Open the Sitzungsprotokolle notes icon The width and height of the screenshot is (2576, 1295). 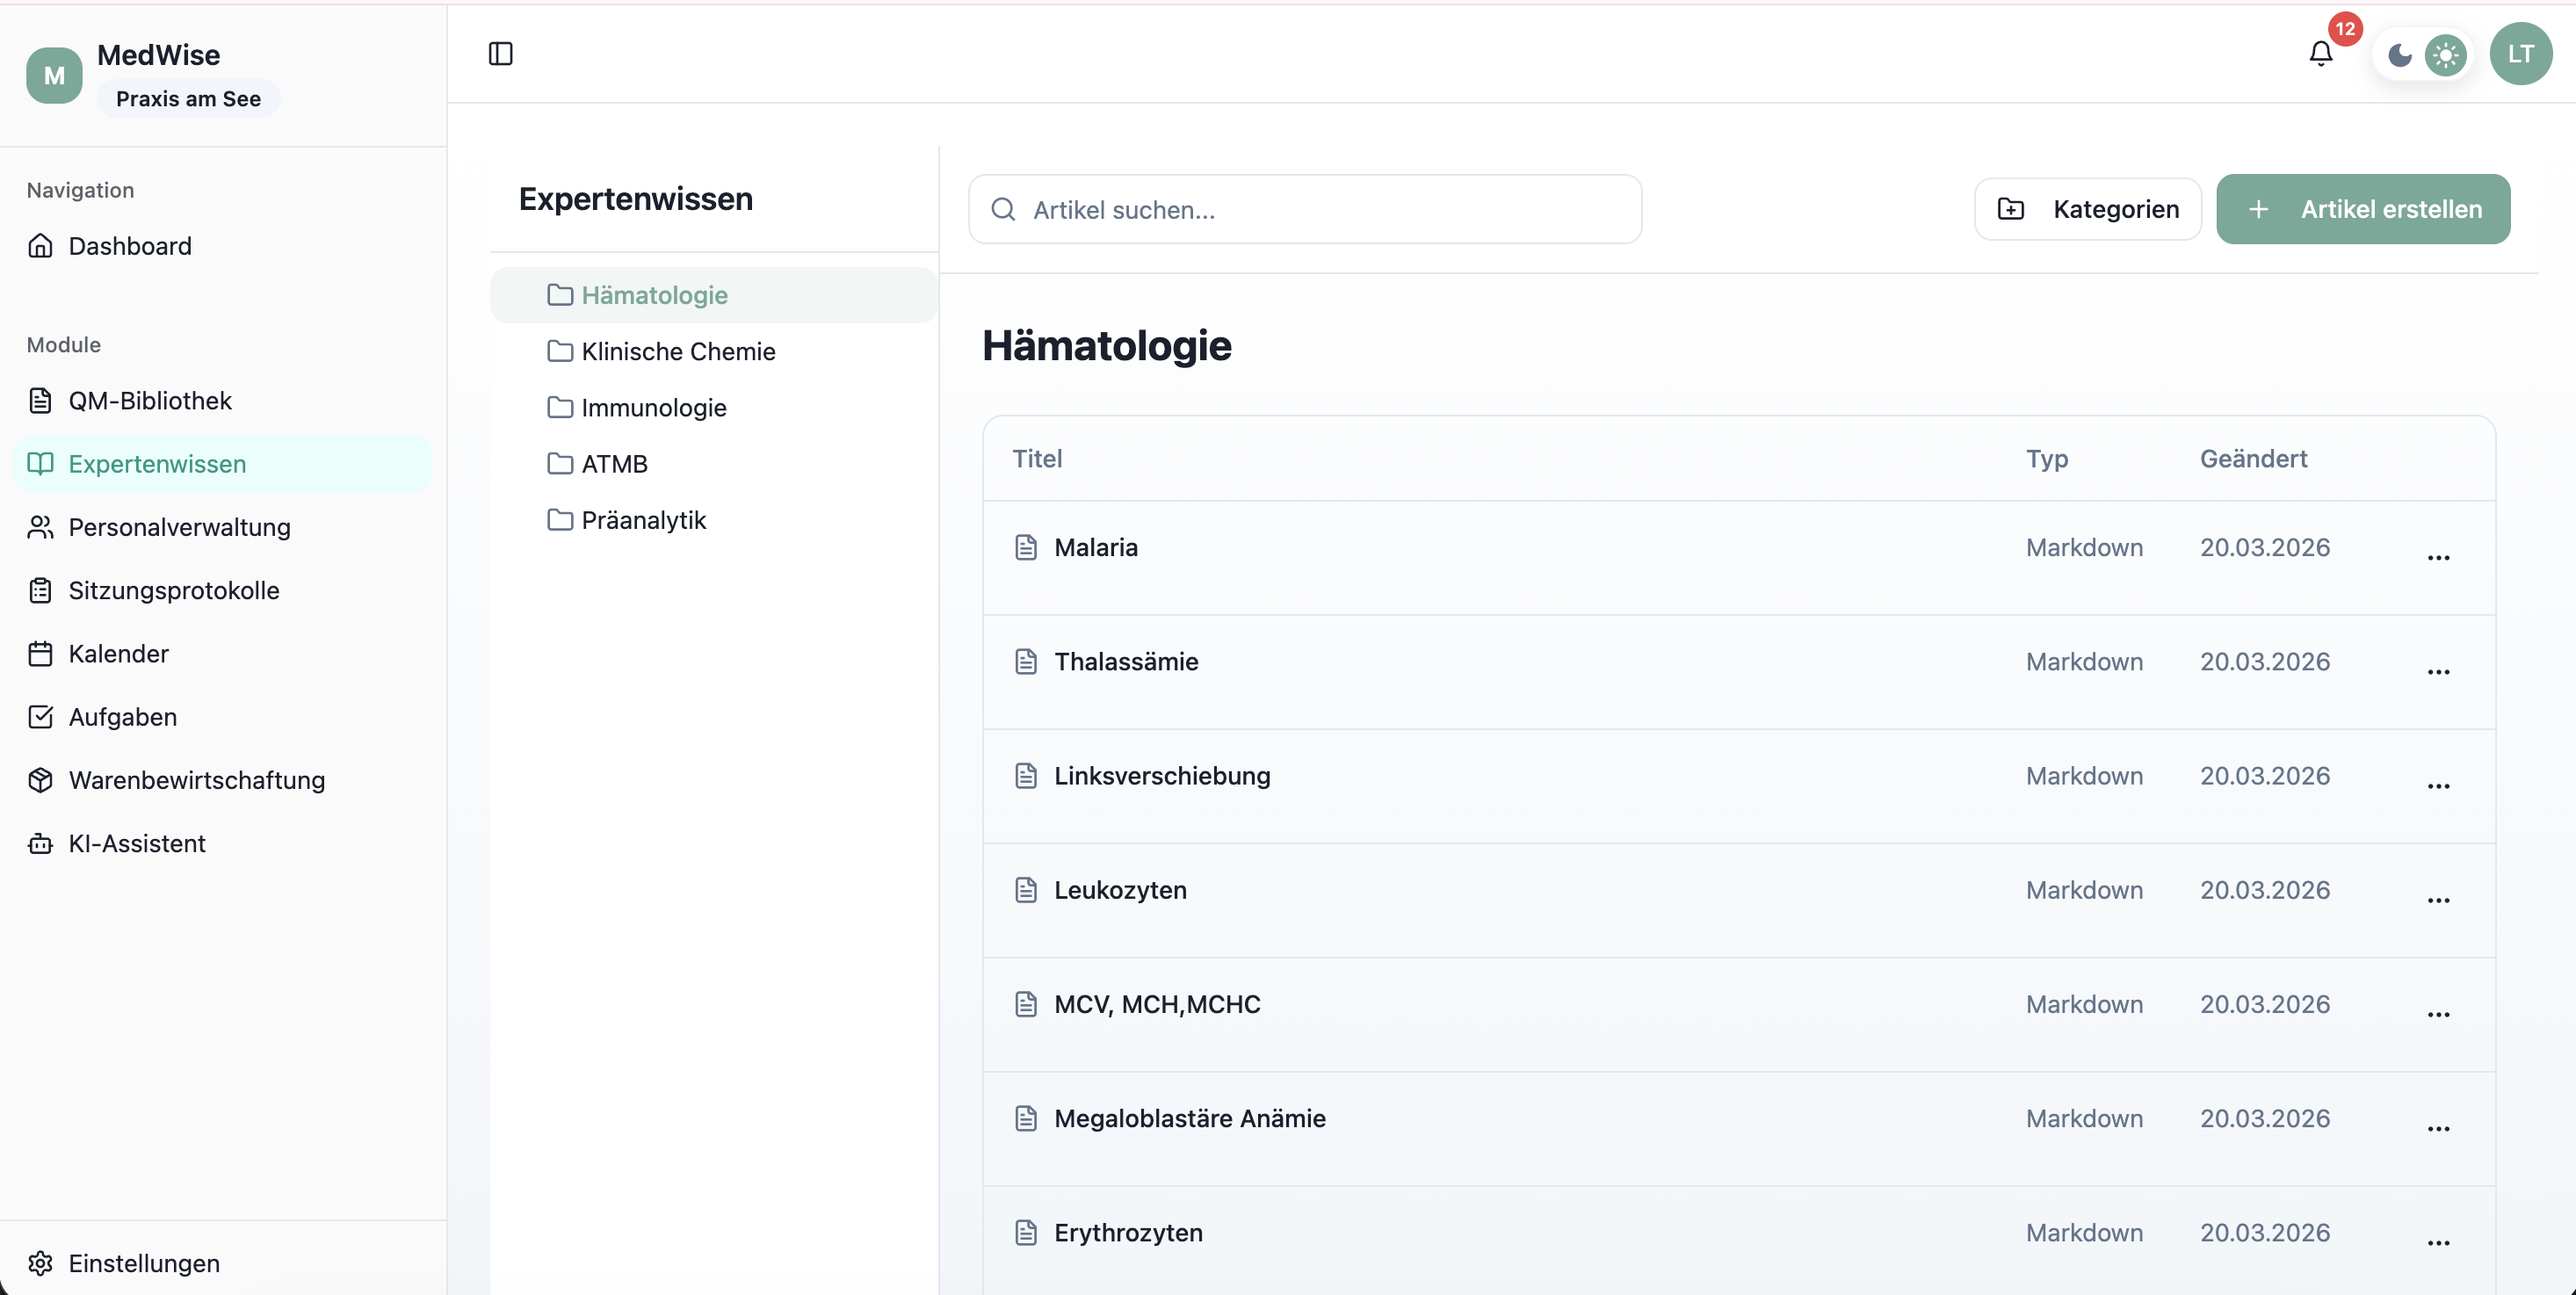[x=40, y=590]
